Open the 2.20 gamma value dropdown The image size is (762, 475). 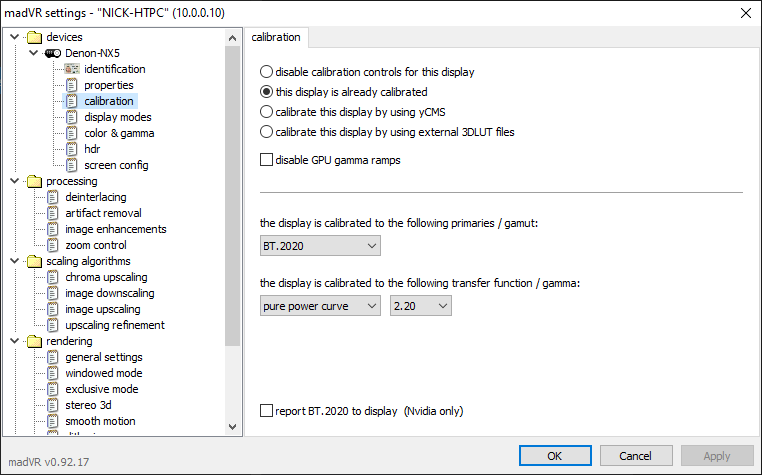pyautogui.click(x=421, y=306)
